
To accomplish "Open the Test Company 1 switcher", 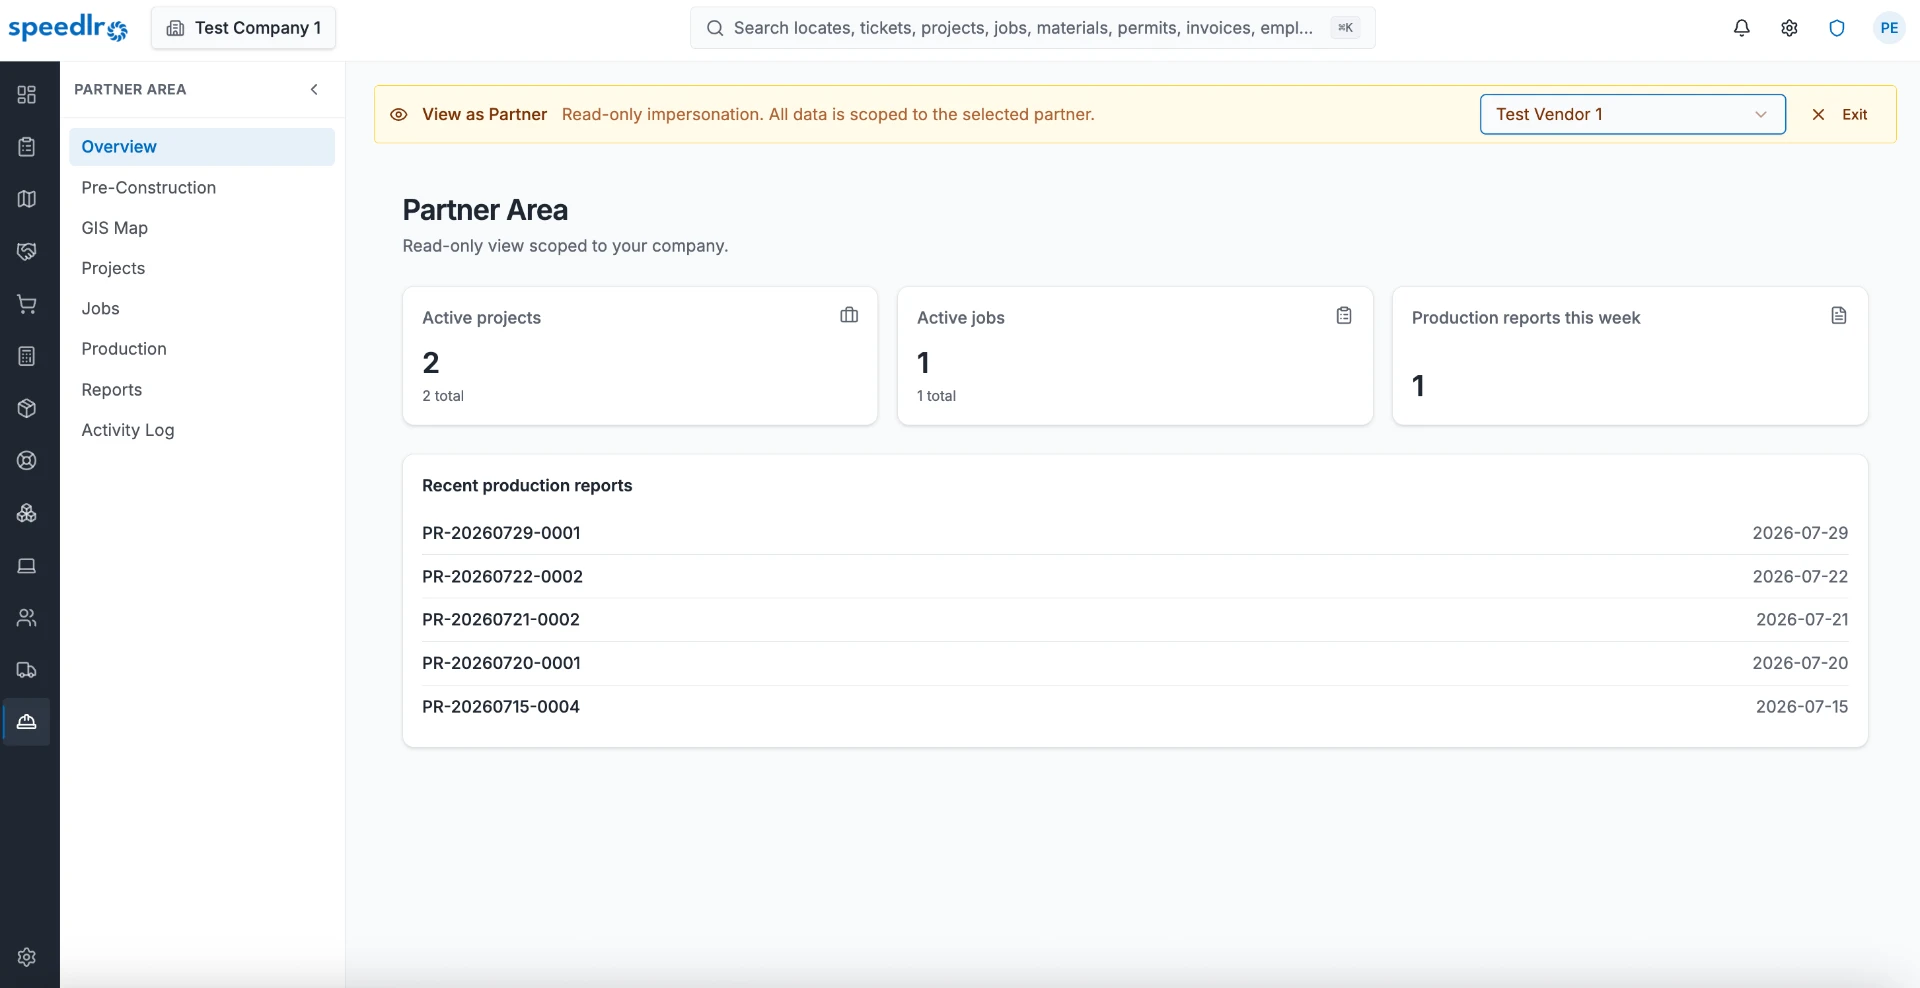I will coord(243,28).
